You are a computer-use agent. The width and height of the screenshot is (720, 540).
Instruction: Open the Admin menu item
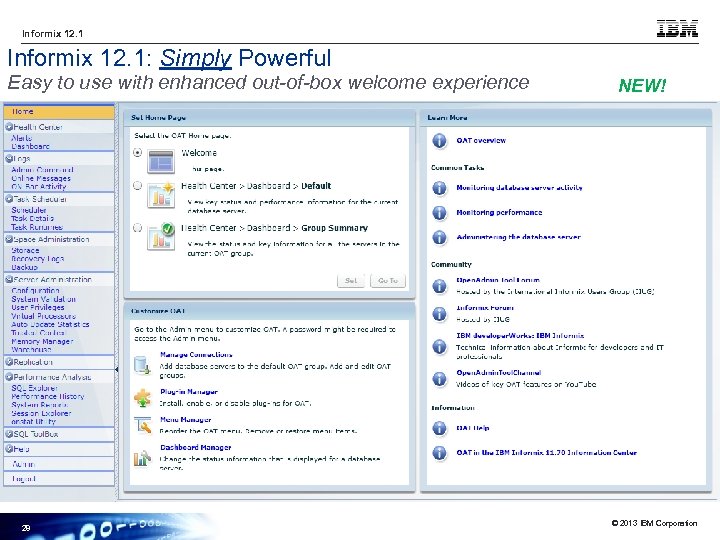point(59,464)
